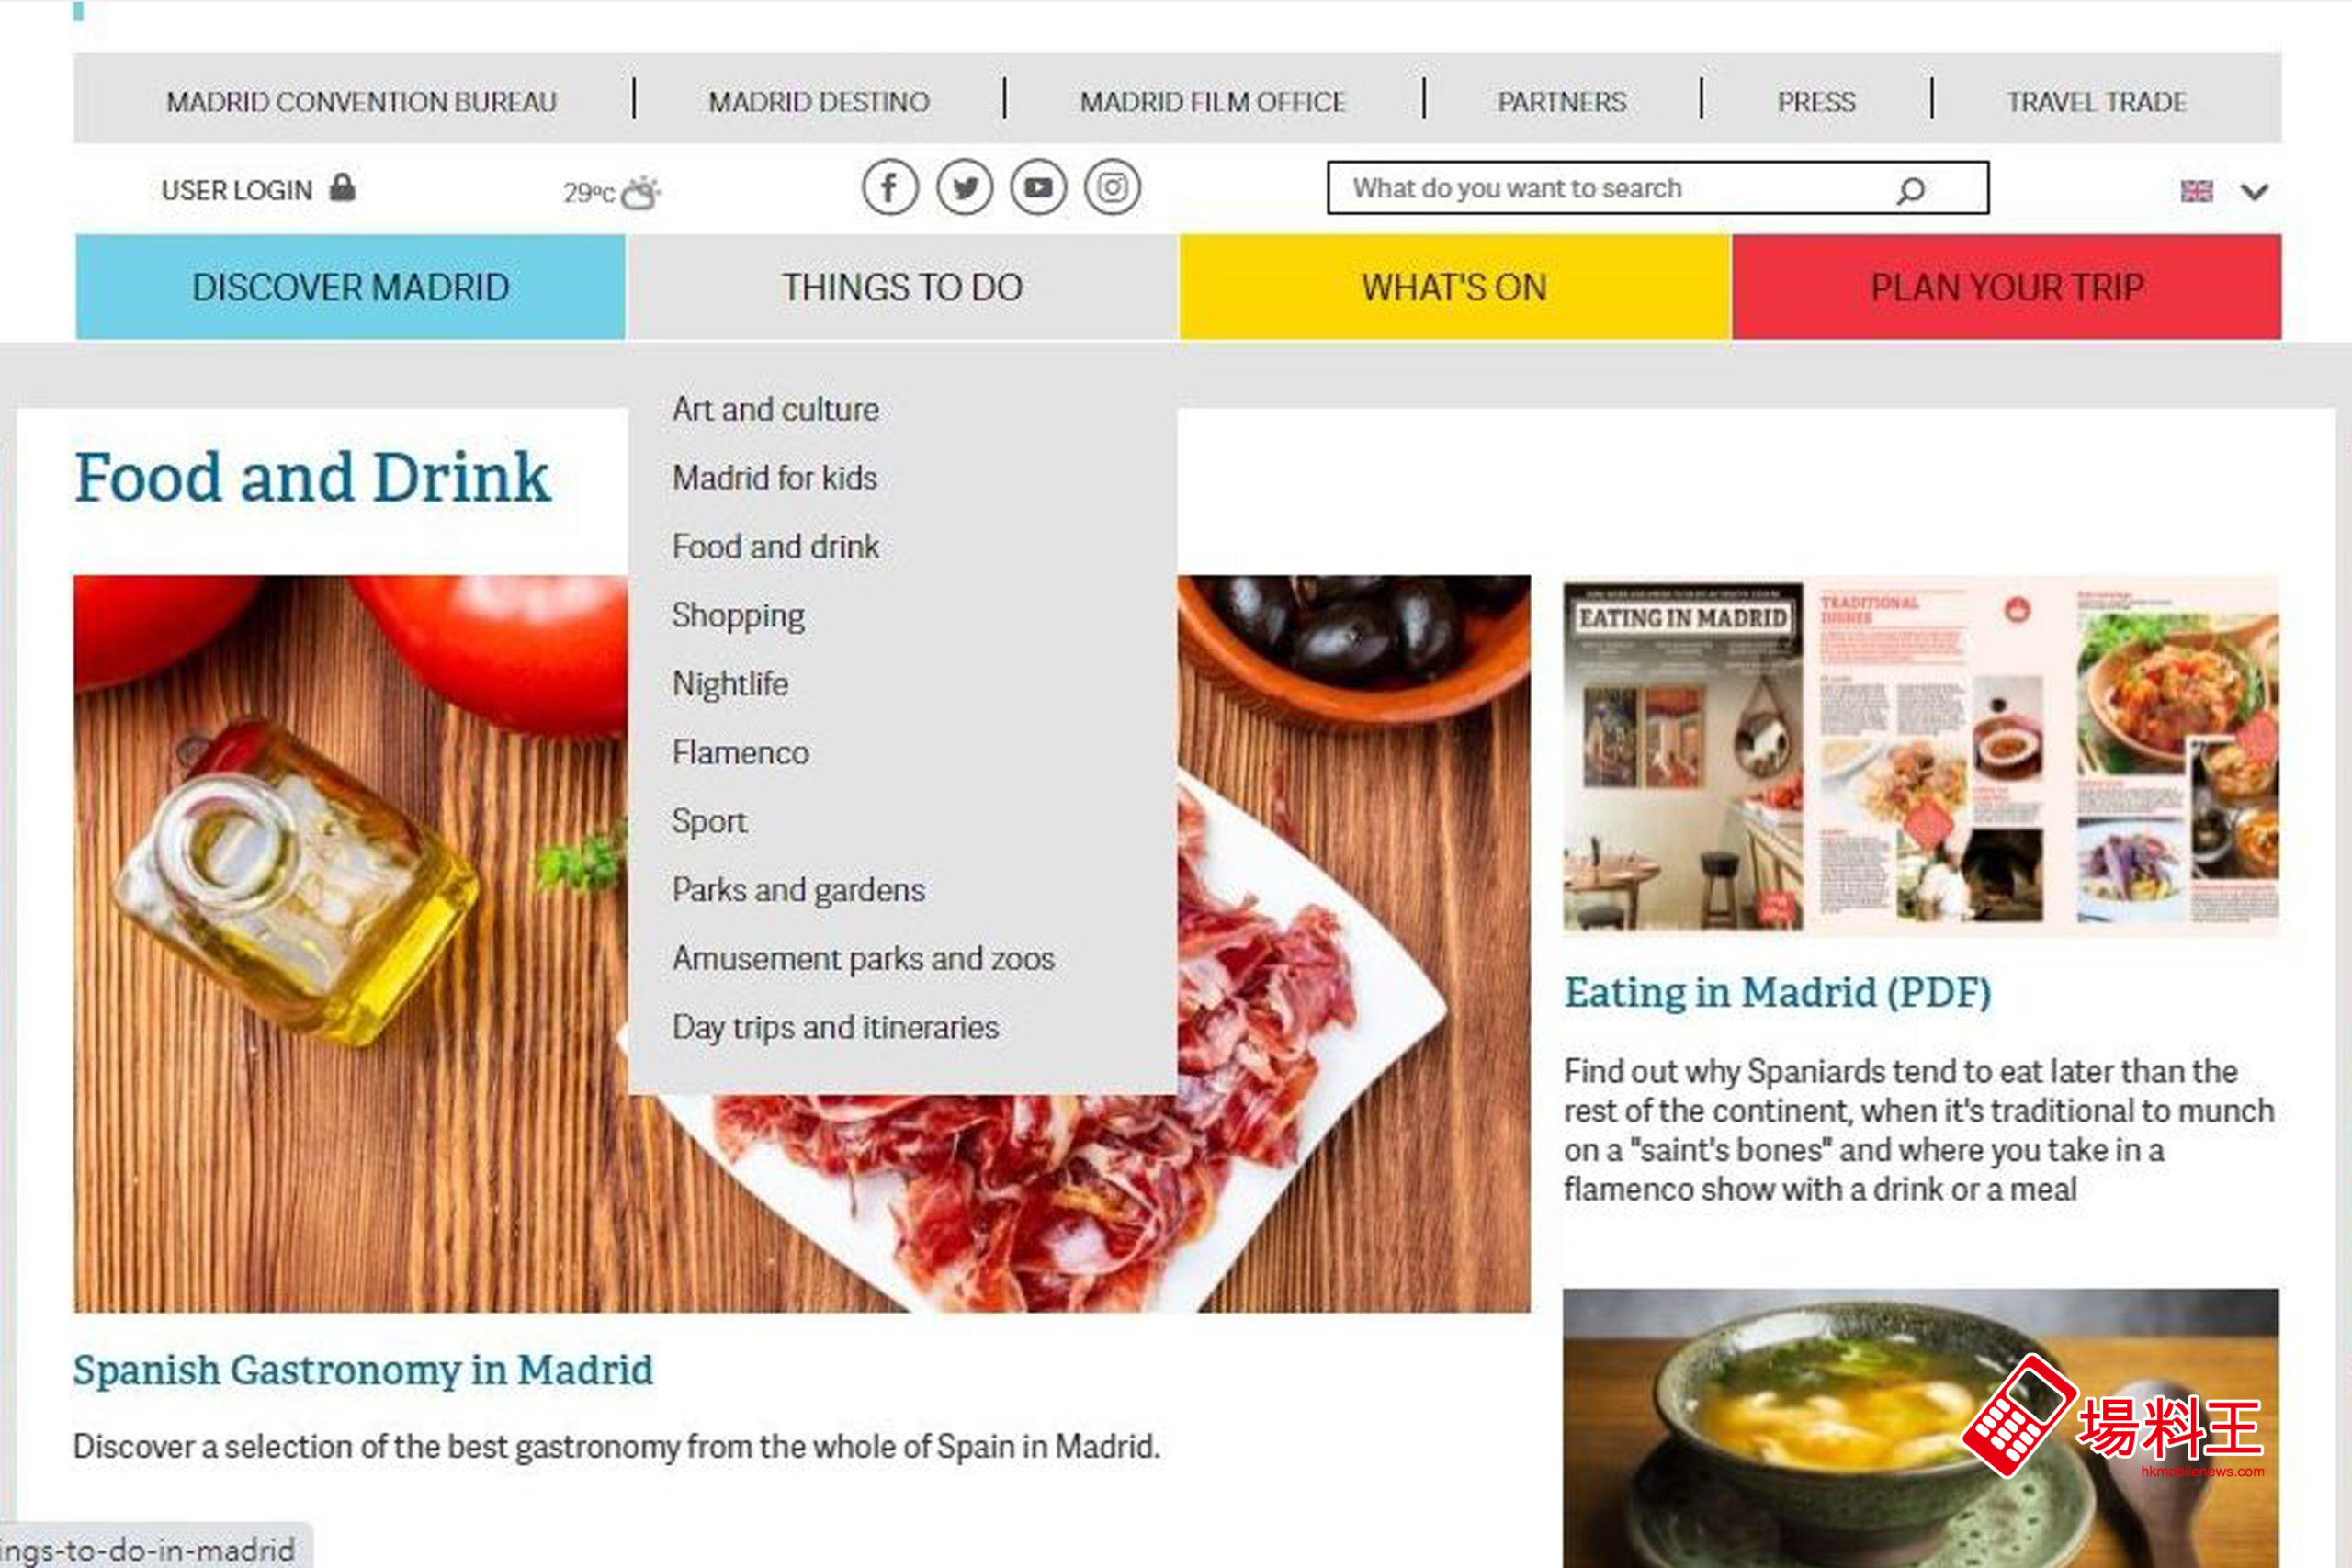
Task: Click the UK flag language icon
Action: point(2196,190)
